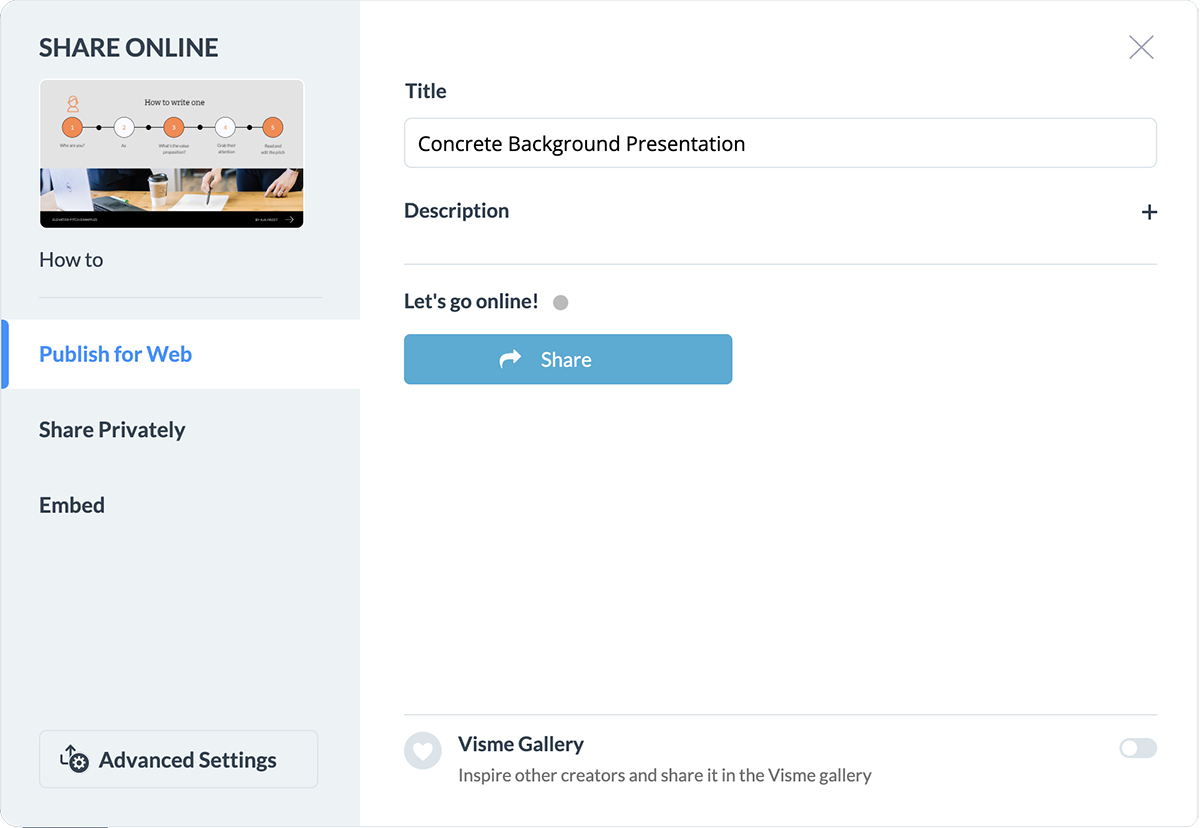Click the curved arrow icon on Share button
1200x828 pixels.
511,359
